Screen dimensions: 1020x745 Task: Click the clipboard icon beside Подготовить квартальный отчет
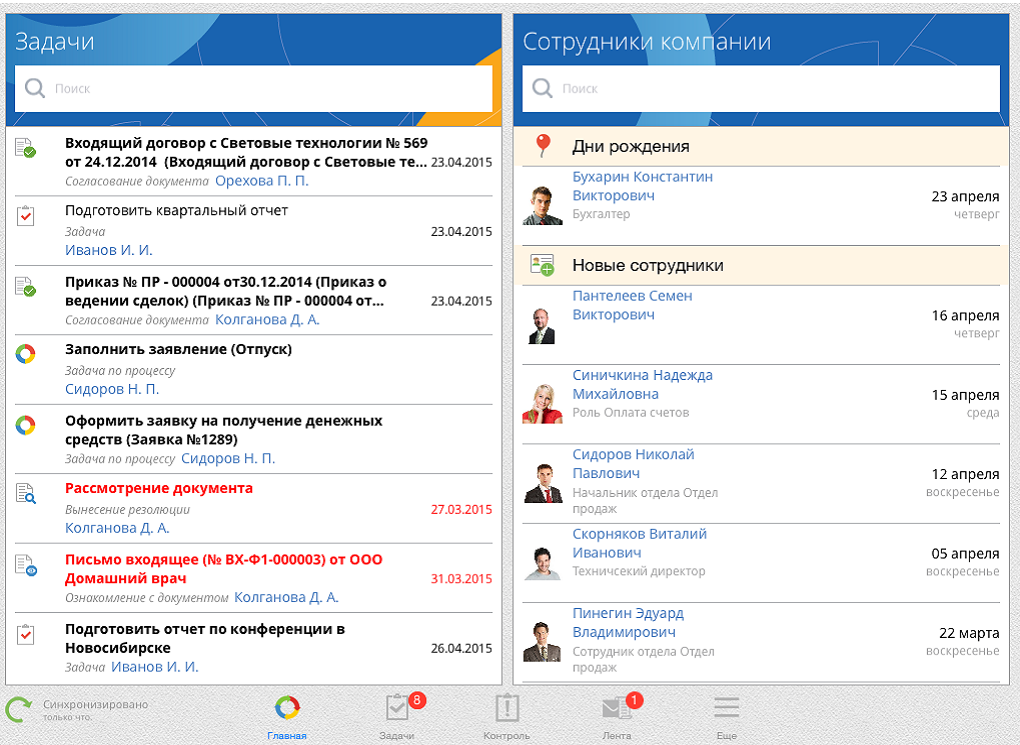click(x=25, y=215)
